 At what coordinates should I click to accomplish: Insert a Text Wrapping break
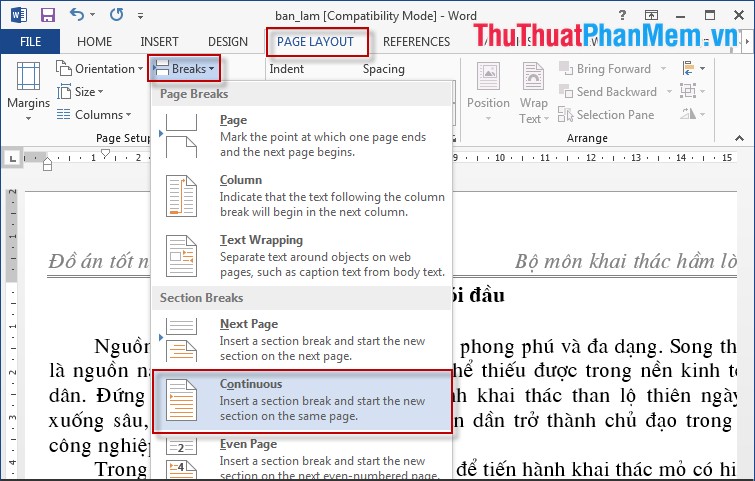coord(302,256)
